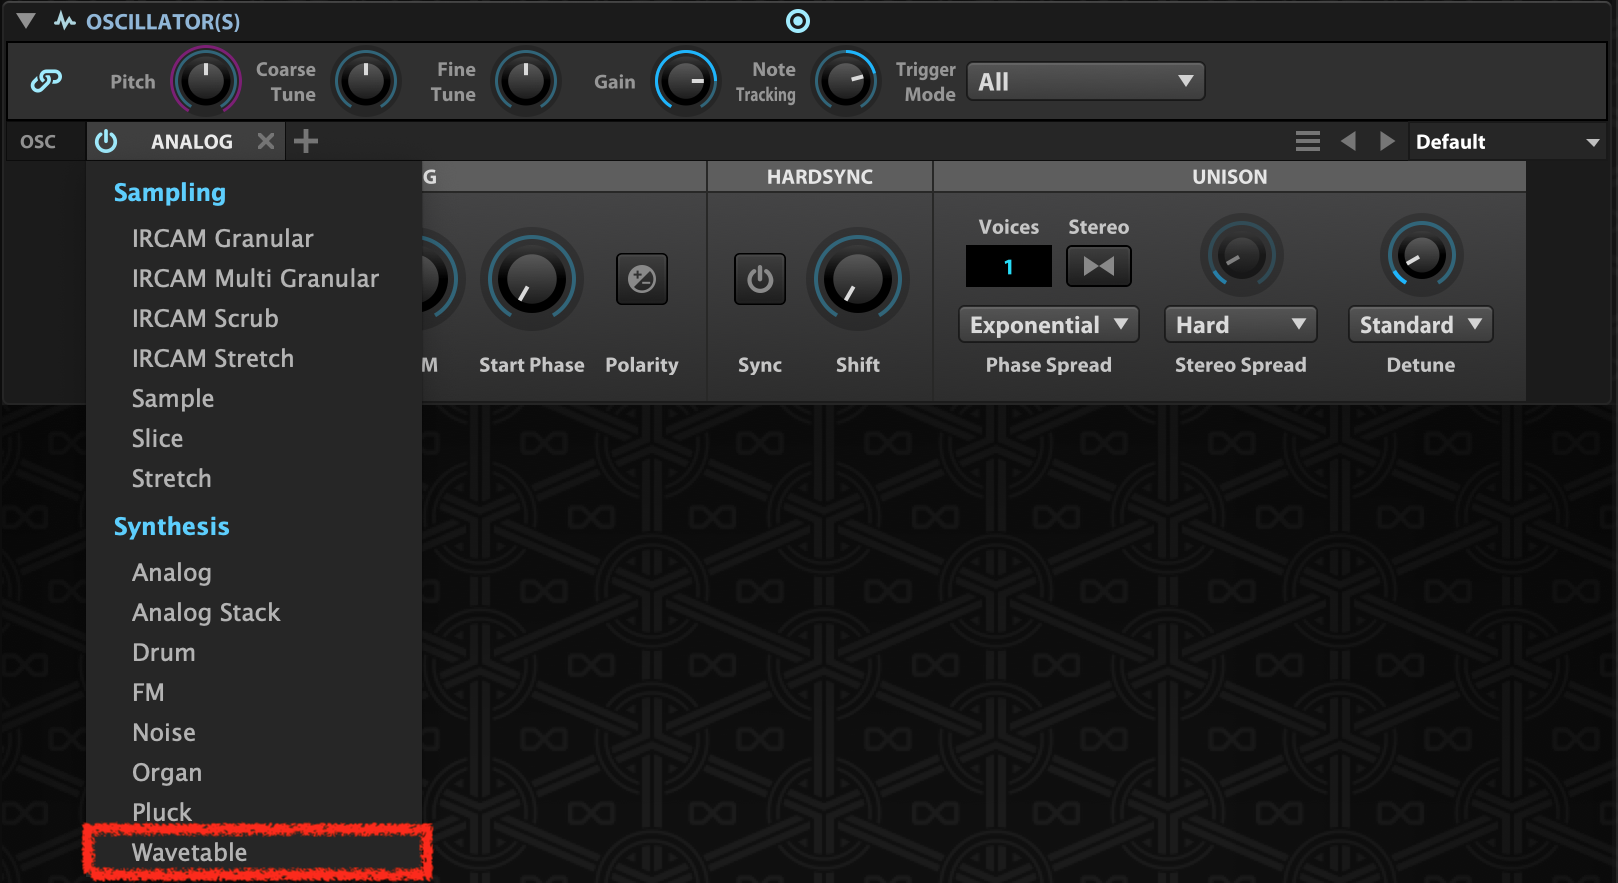This screenshot has width=1618, height=883.
Task: Click the circular target icon at top
Action: pos(798,21)
